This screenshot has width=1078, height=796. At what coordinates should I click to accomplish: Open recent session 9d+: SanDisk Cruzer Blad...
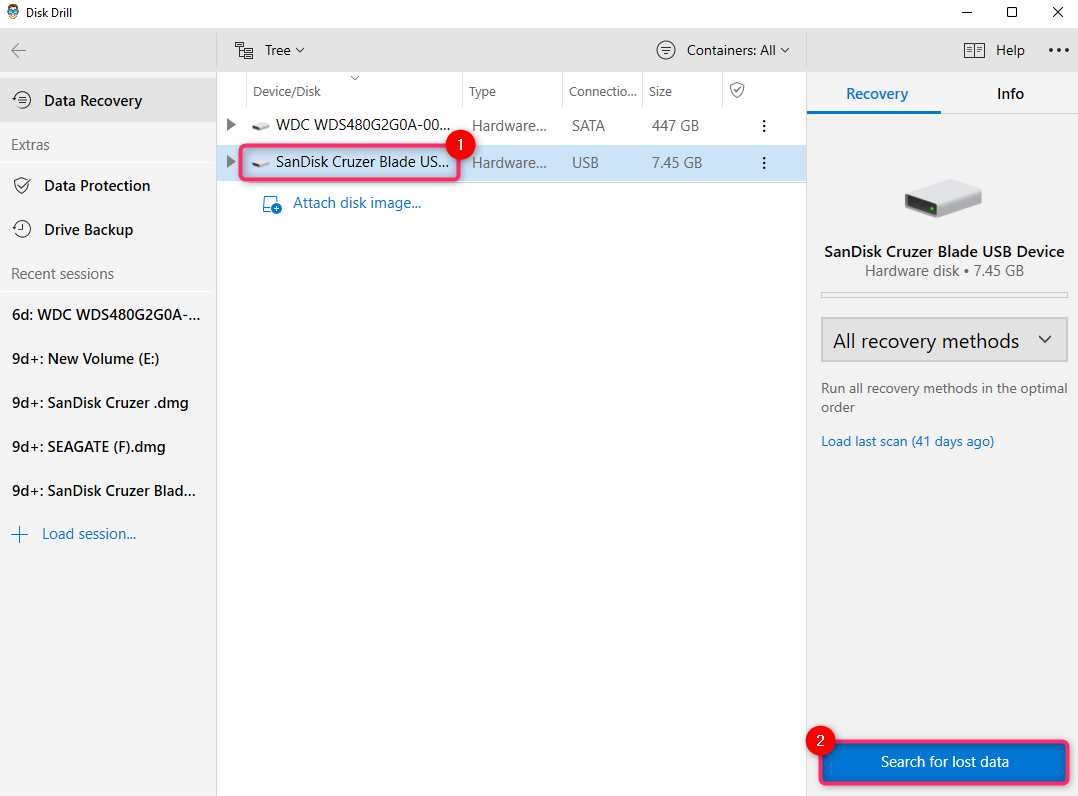(104, 491)
